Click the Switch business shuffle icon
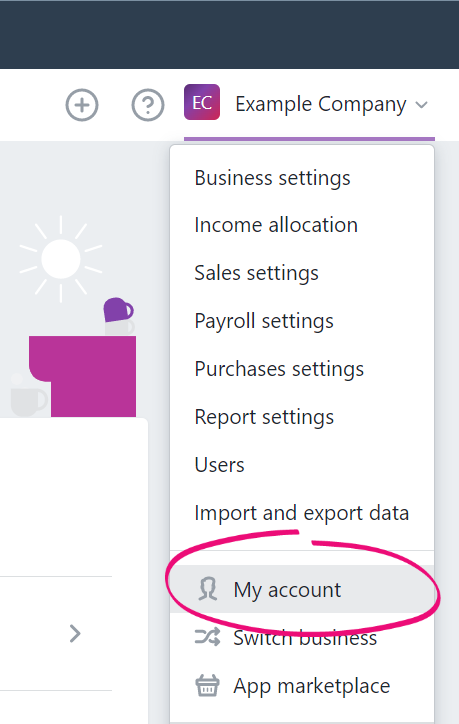This screenshot has height=724, width=459. point(207,637)
